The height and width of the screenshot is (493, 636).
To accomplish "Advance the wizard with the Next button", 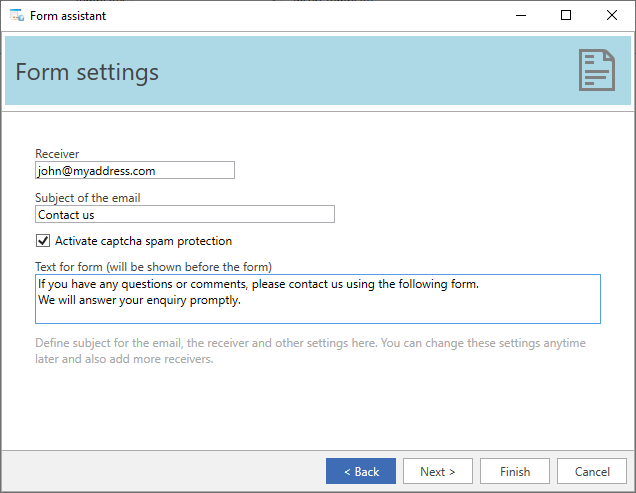I will point(438,471).
